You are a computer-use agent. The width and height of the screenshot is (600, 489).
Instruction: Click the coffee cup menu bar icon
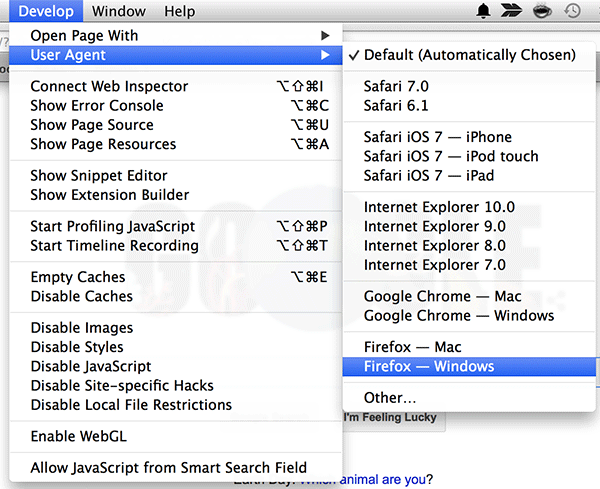point(542,12)
